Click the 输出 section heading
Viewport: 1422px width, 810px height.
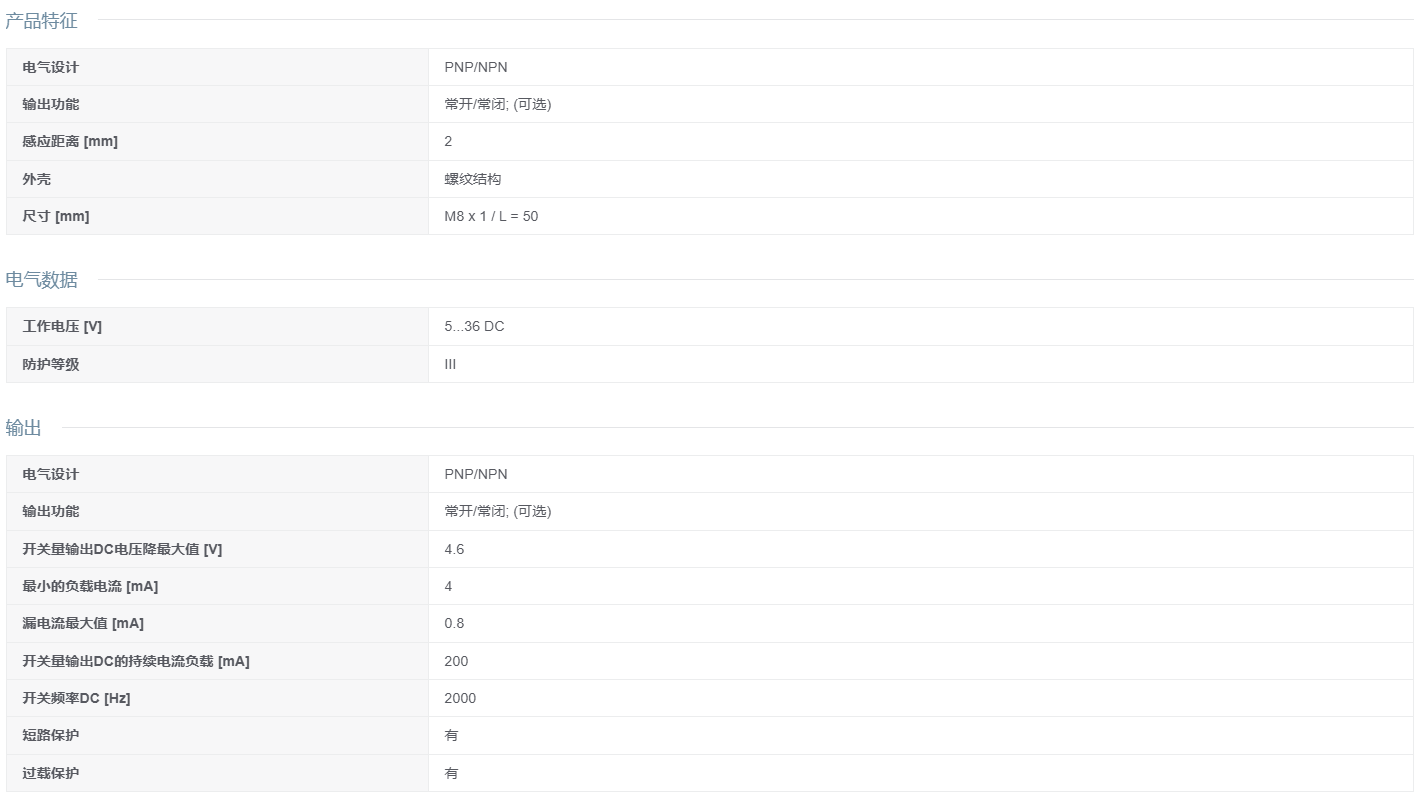click(23, 428)
